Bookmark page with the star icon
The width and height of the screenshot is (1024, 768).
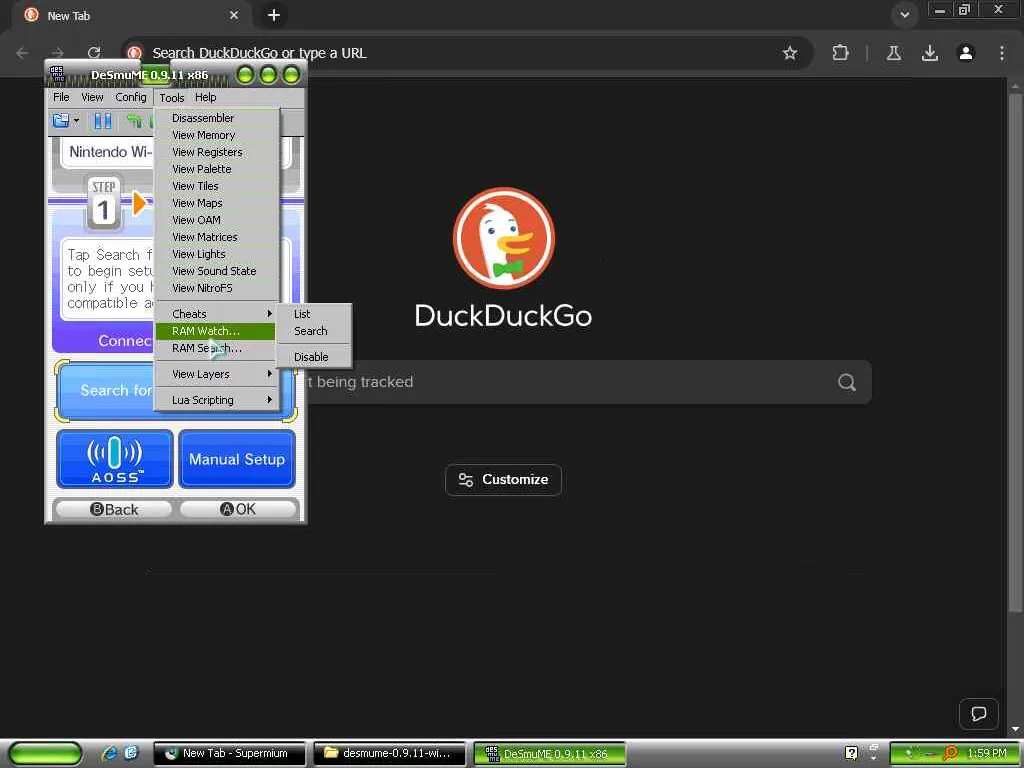790,53
